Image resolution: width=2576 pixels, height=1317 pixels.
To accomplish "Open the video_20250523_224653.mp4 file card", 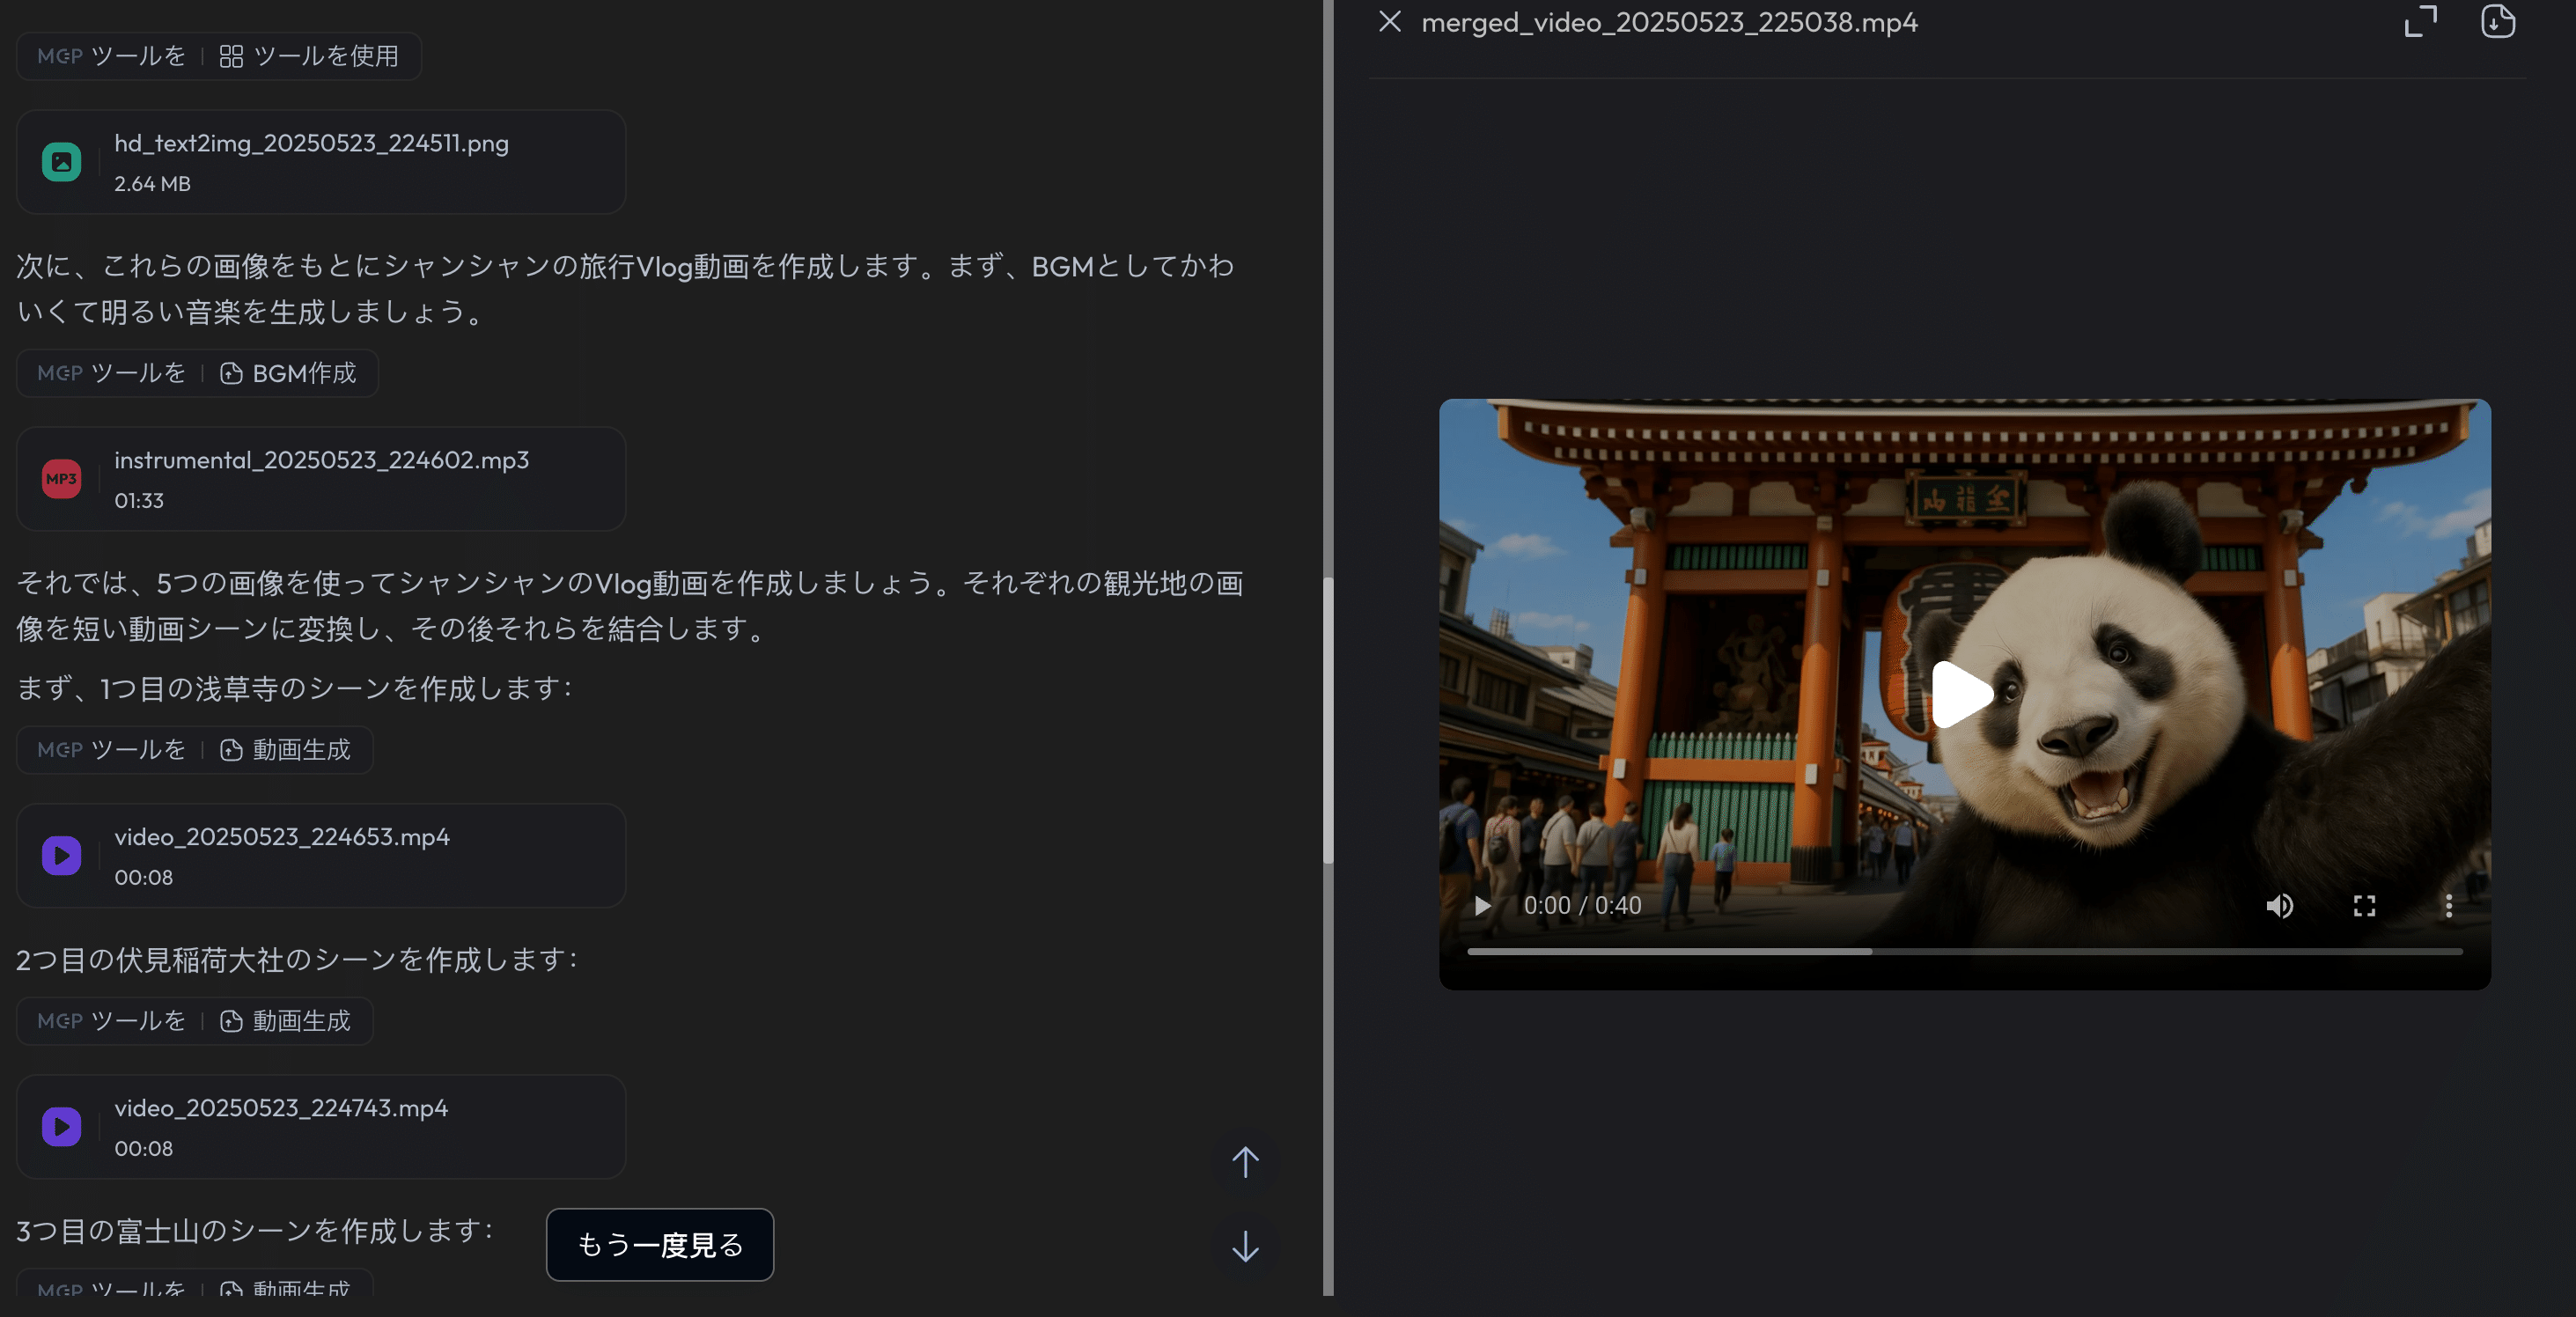I will [321, 856].
